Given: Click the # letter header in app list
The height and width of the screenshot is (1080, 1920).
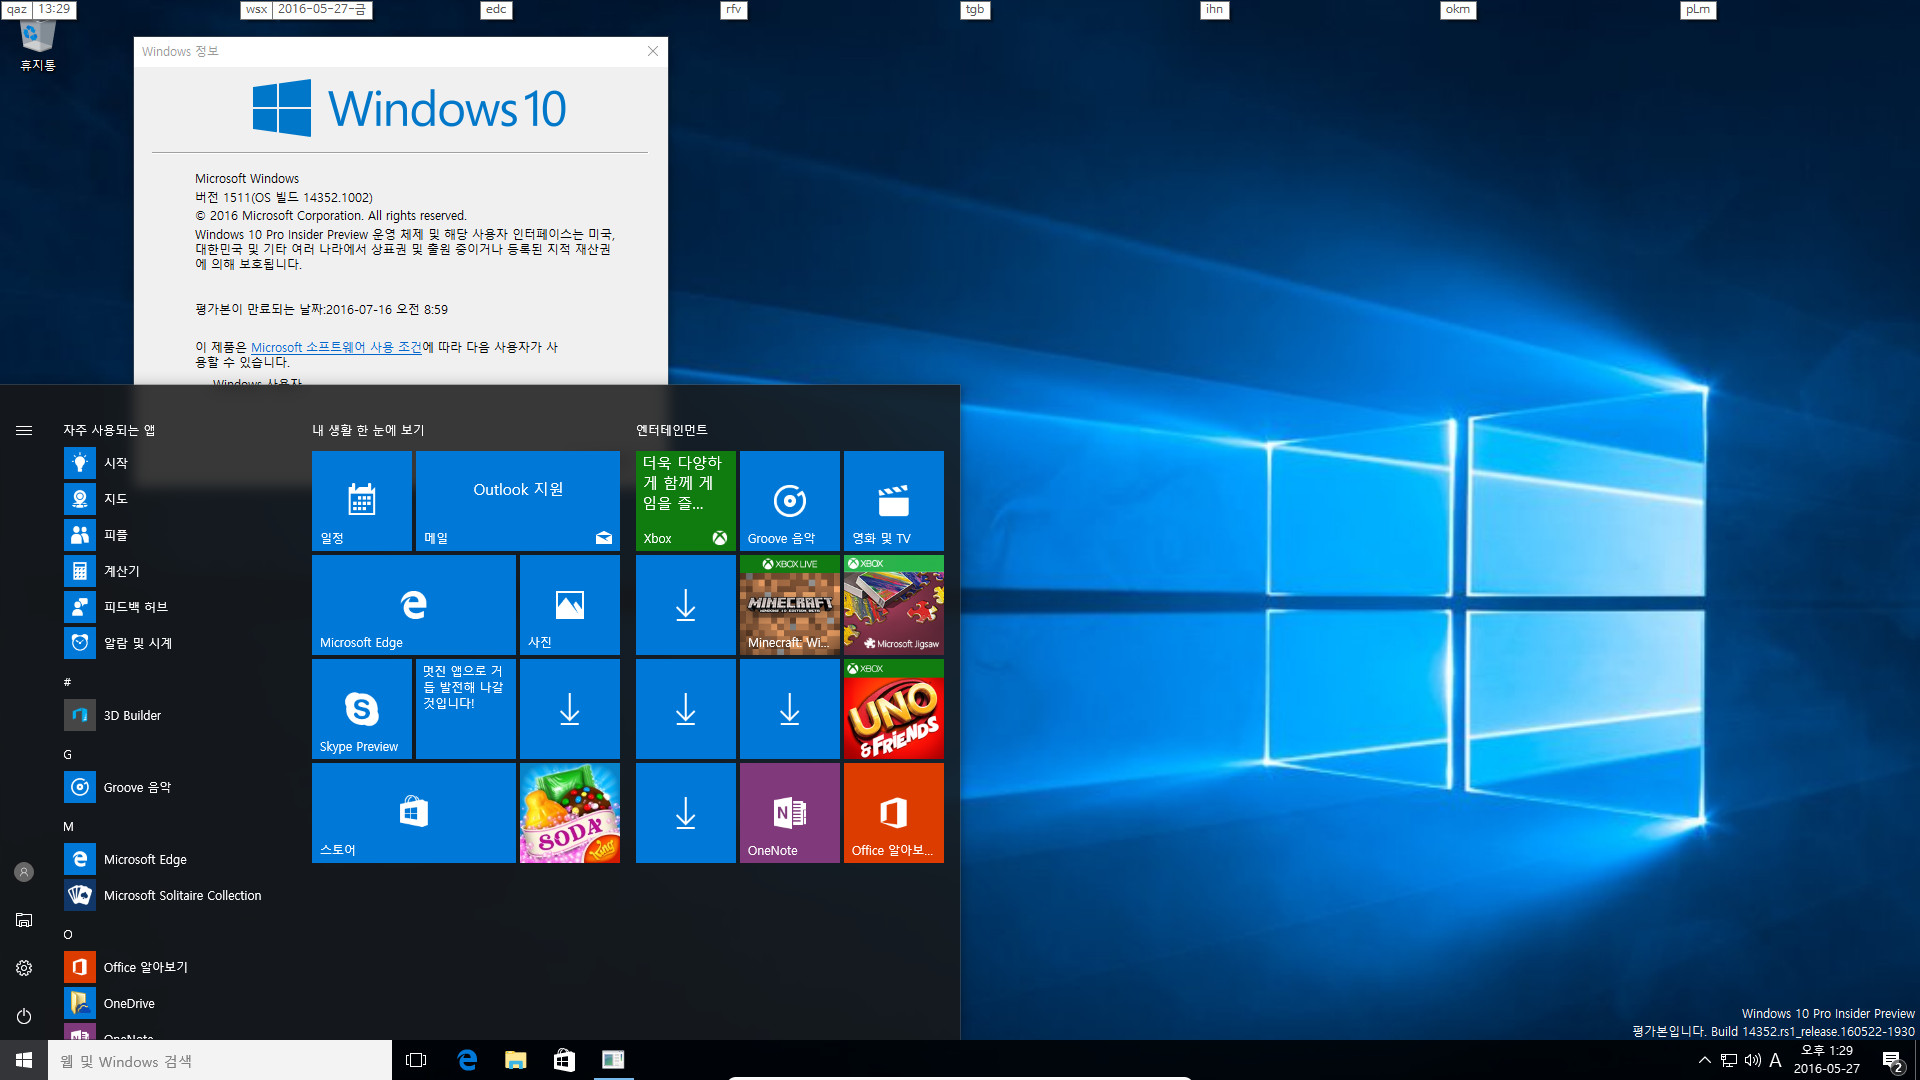Looking at the screenshot, I should [67, 682].
